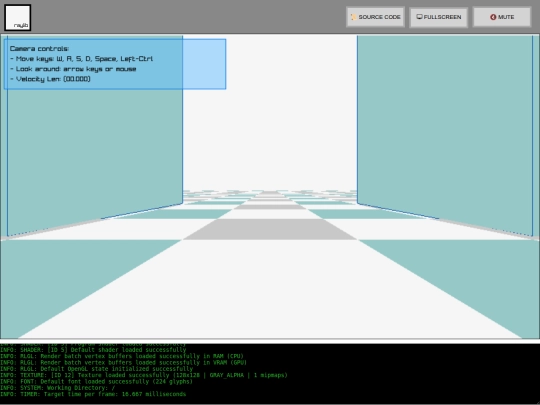Click the 'Camera controls:' heading text
Screen dimensions: 540x405
pos(39,49)
